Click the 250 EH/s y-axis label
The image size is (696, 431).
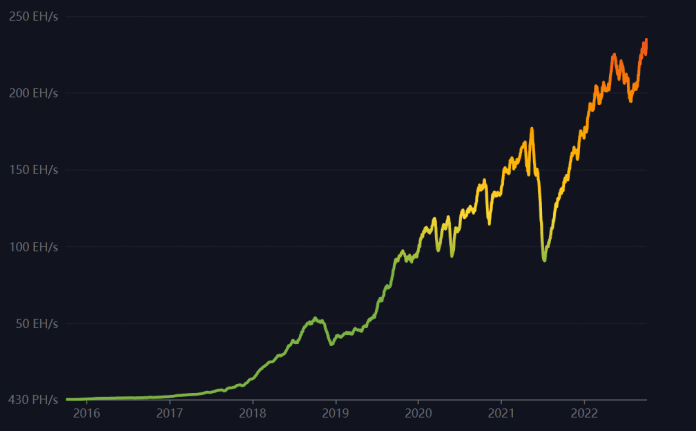32,16
